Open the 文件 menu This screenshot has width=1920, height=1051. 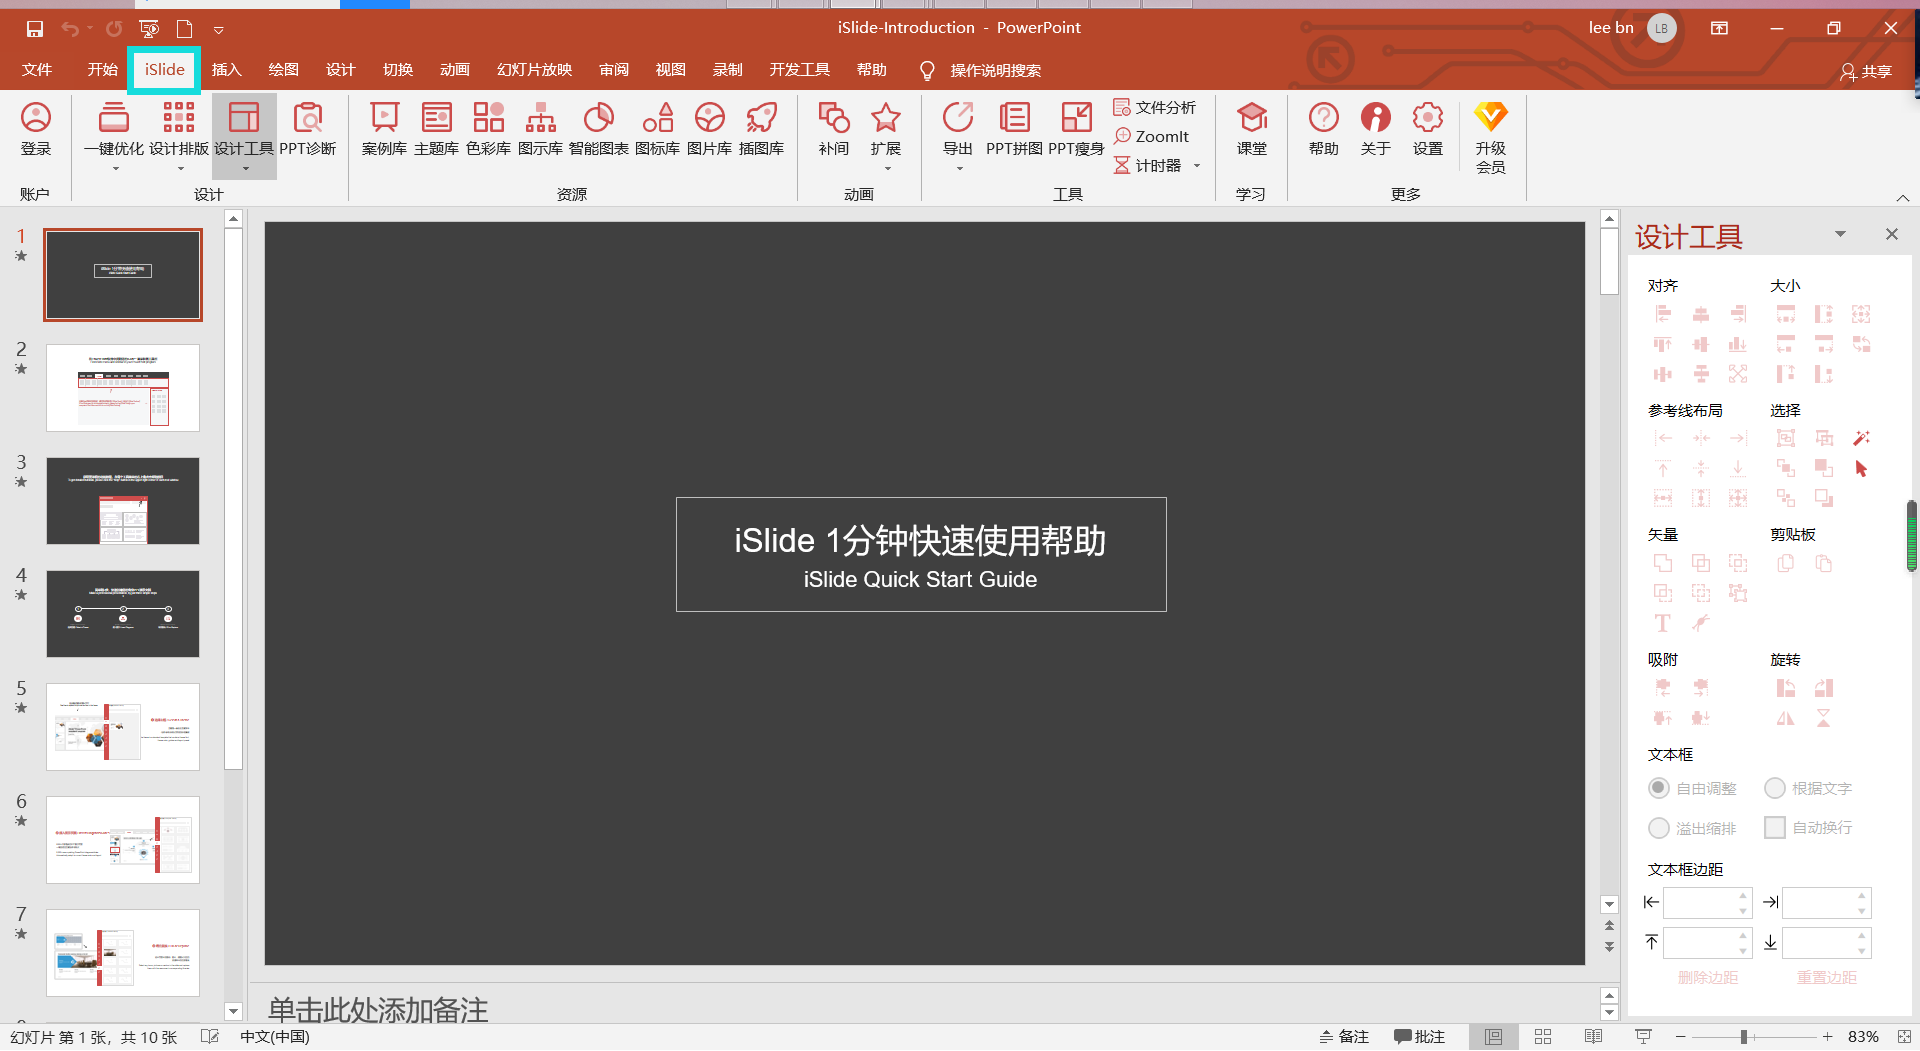point(37,70)
